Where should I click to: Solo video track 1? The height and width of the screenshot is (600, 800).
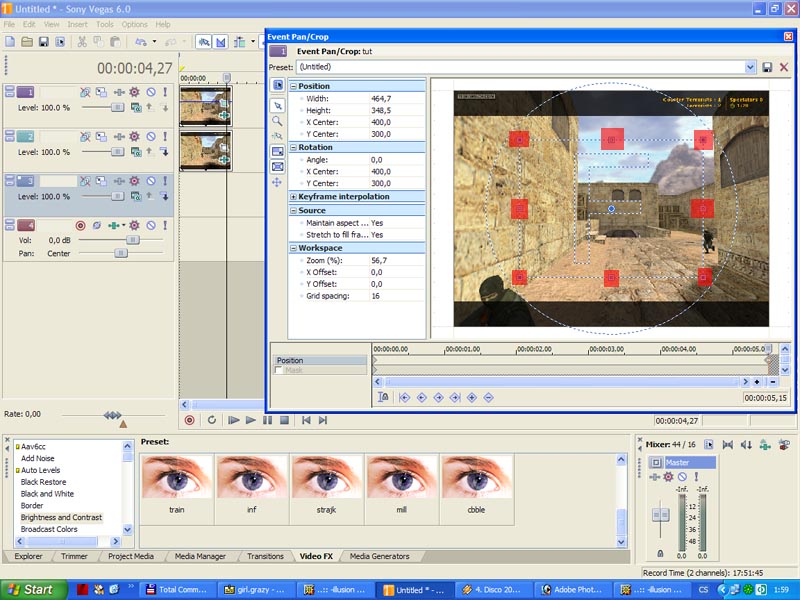tap(165, 92)
